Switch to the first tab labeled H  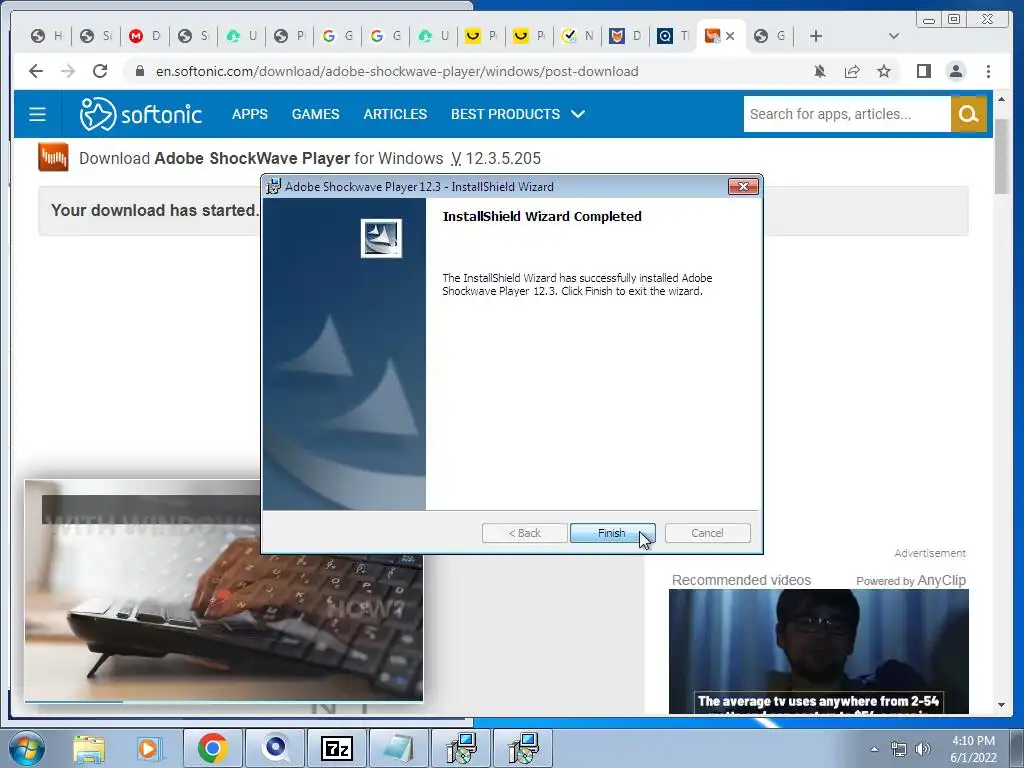47,36
